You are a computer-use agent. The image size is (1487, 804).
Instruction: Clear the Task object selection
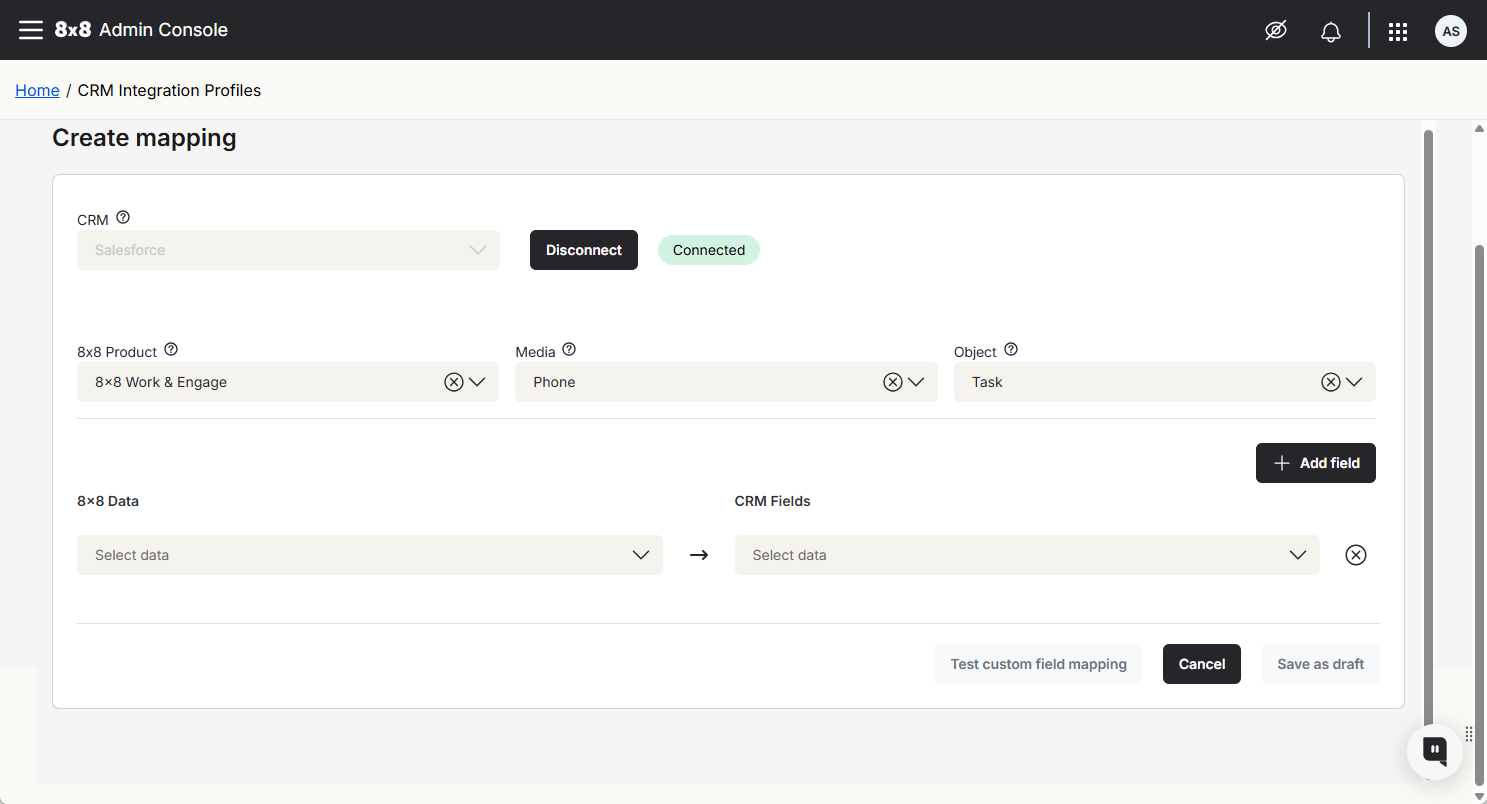pos(1331,382)
